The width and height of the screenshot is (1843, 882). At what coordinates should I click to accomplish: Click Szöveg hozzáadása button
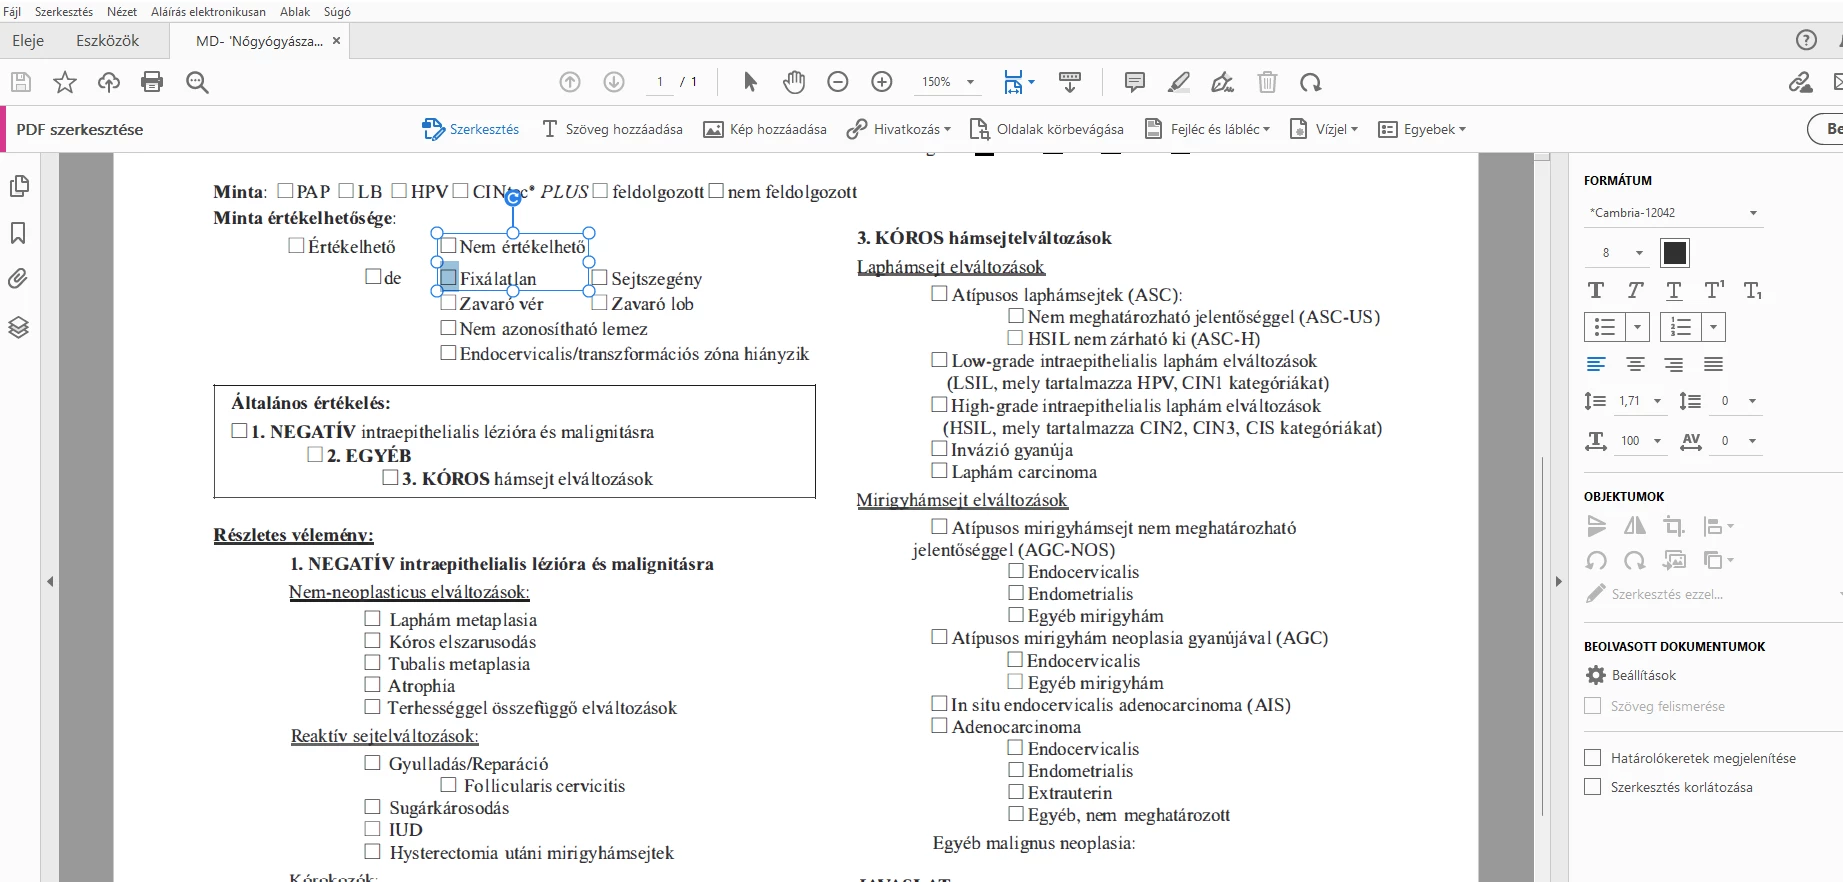(612, 129)
